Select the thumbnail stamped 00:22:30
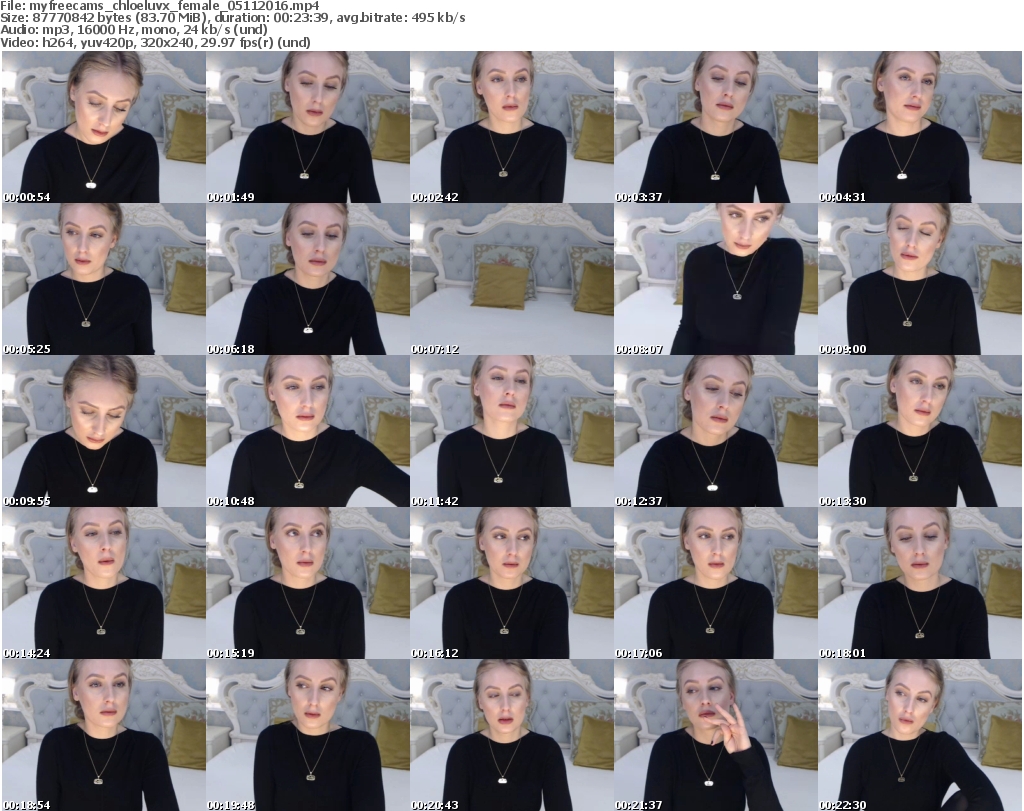The width and height of the screenshot is (1024, 811). coord(920,735)
